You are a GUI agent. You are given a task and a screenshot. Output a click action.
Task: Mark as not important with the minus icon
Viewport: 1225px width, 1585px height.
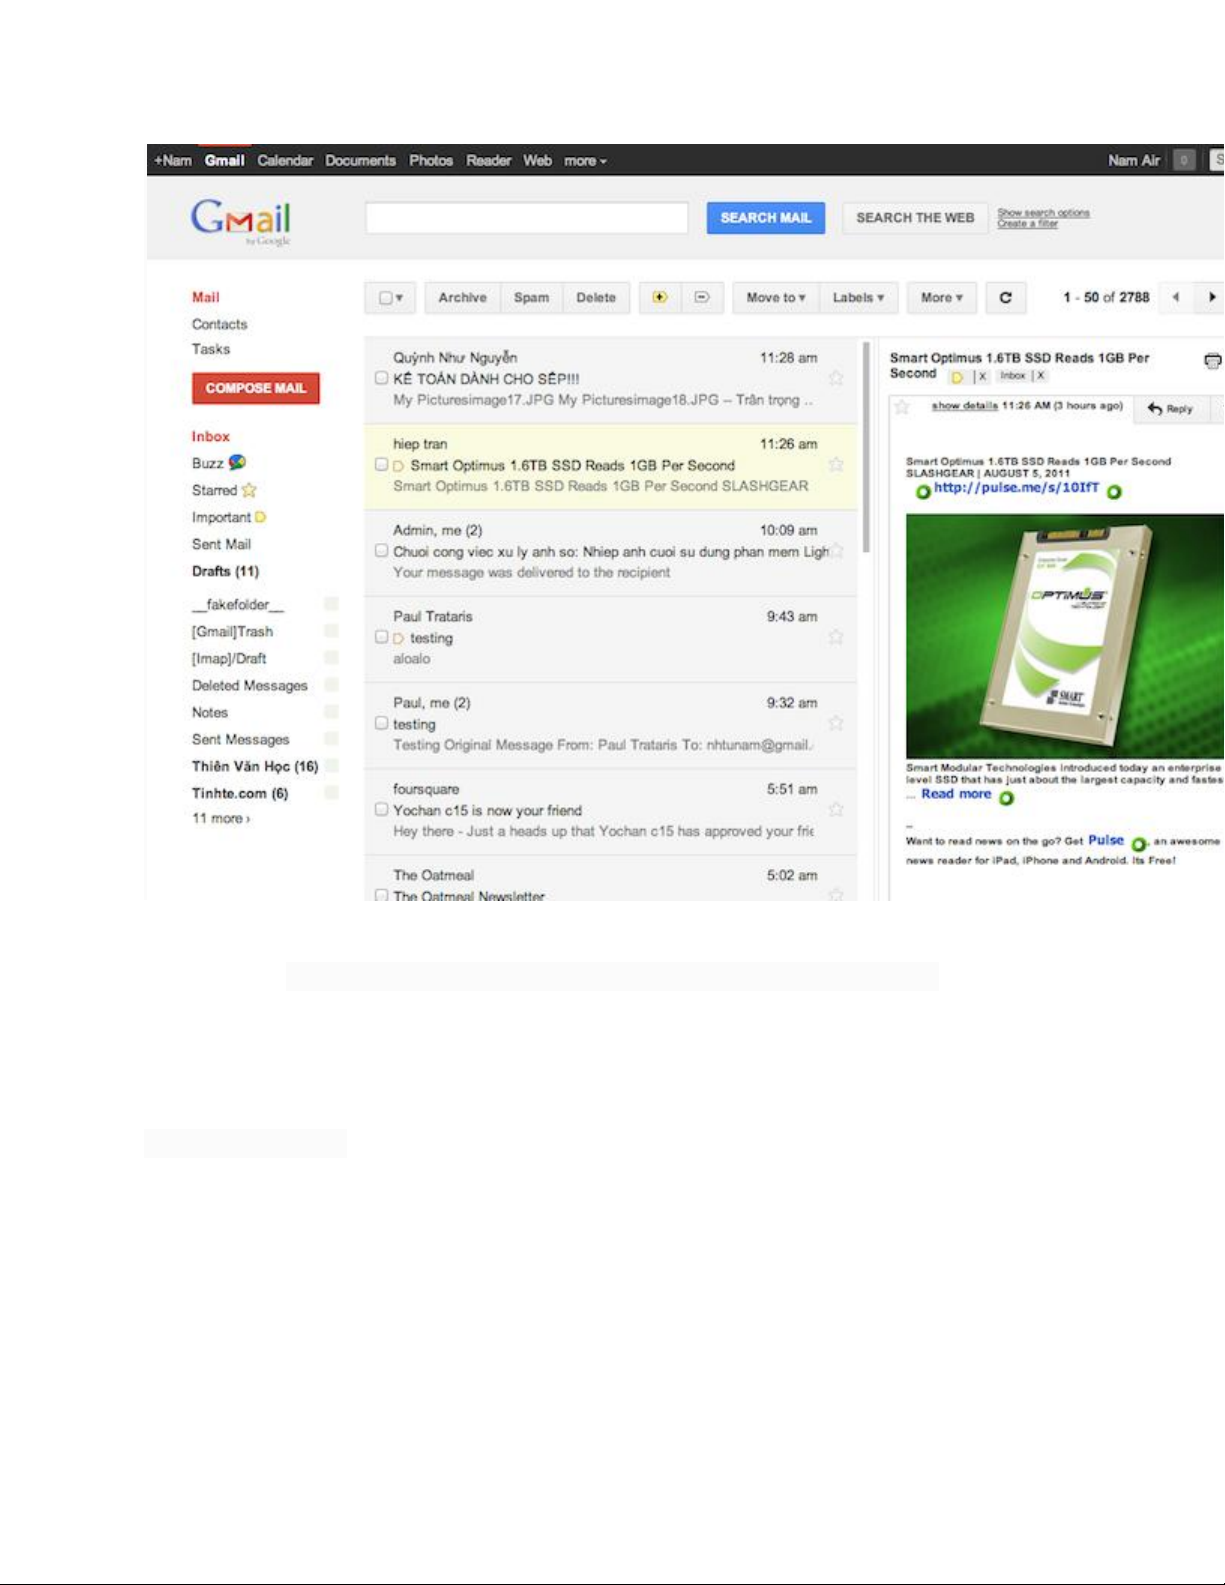point(702,298)
